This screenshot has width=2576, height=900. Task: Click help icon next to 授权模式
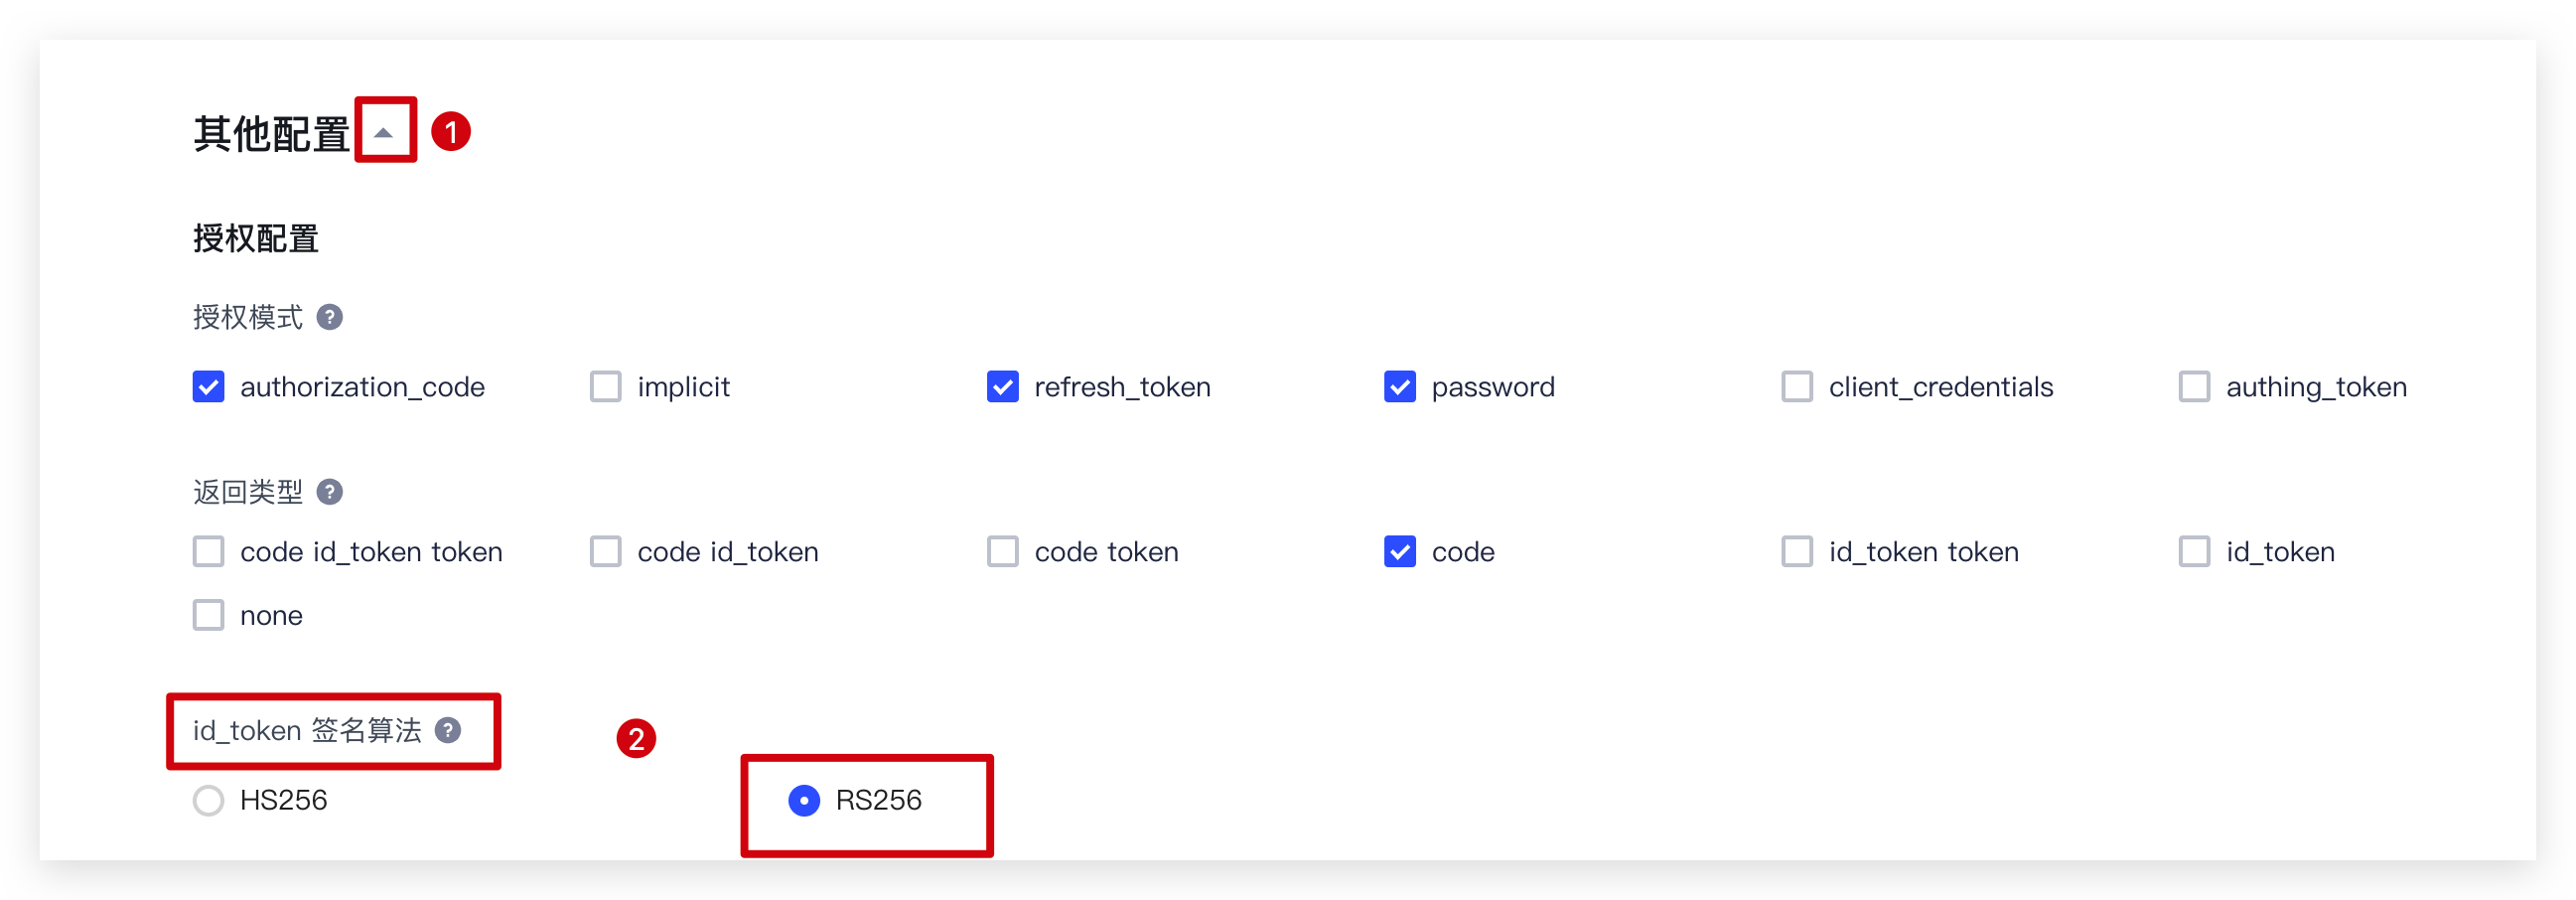point(330,317)
